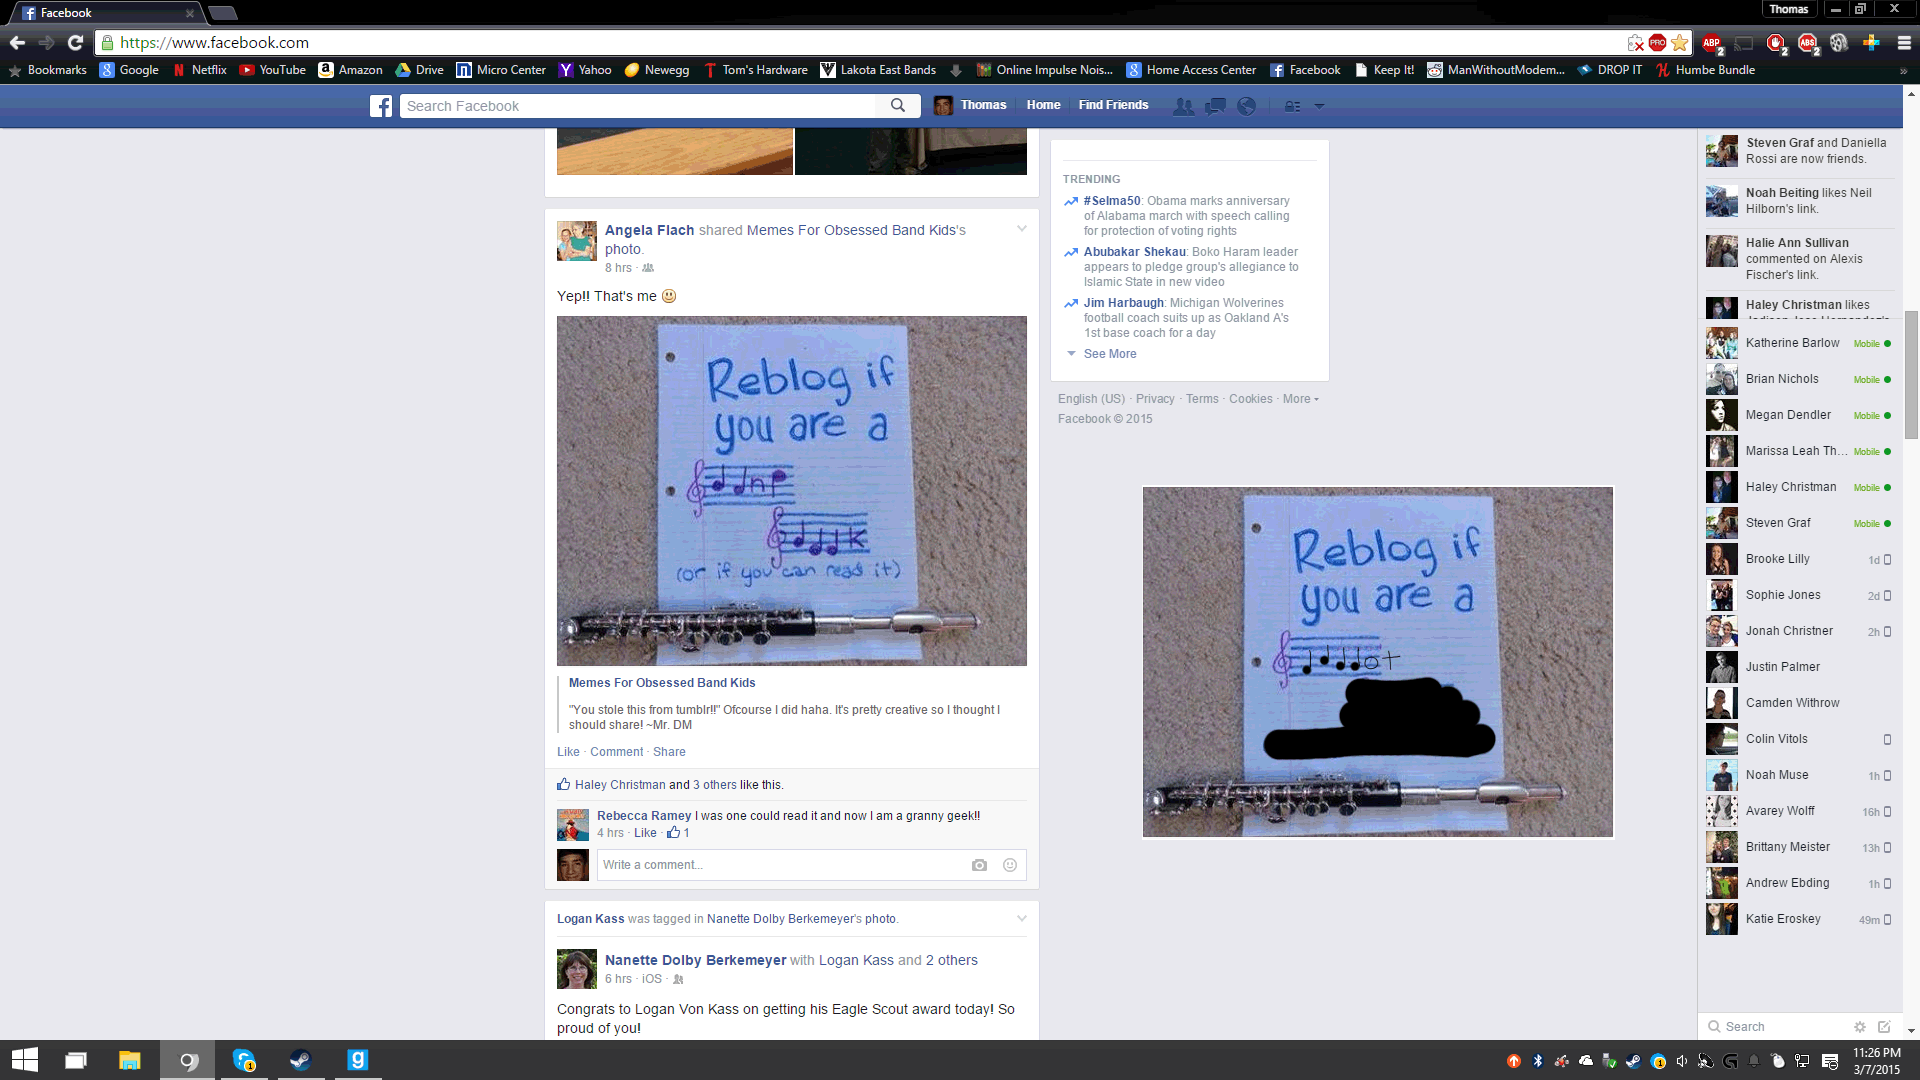Open chat with Brian Nichols
1920x1080 pixels.
(1798, 379)
